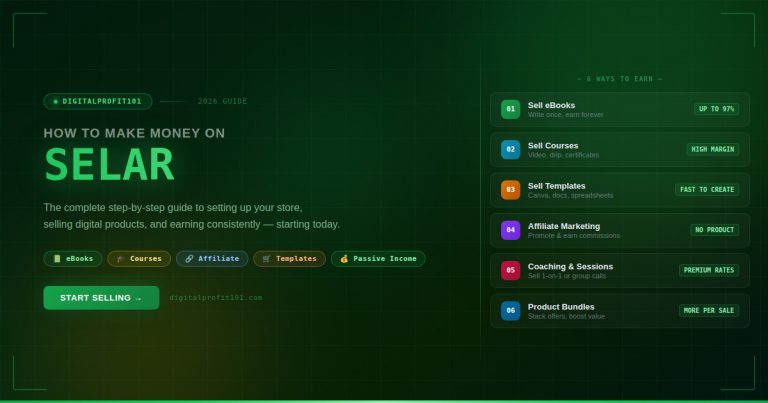Click the PREMIUM RATES tag
Screen dimensions: 768x403
tap(709, 270)
